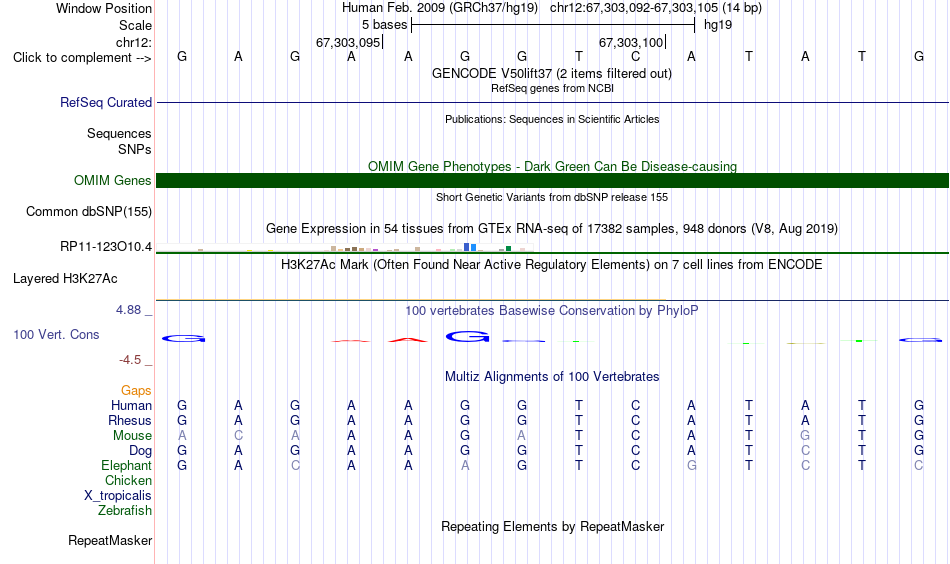Click the 100 Vert. Cons track label

pos(56,334)
